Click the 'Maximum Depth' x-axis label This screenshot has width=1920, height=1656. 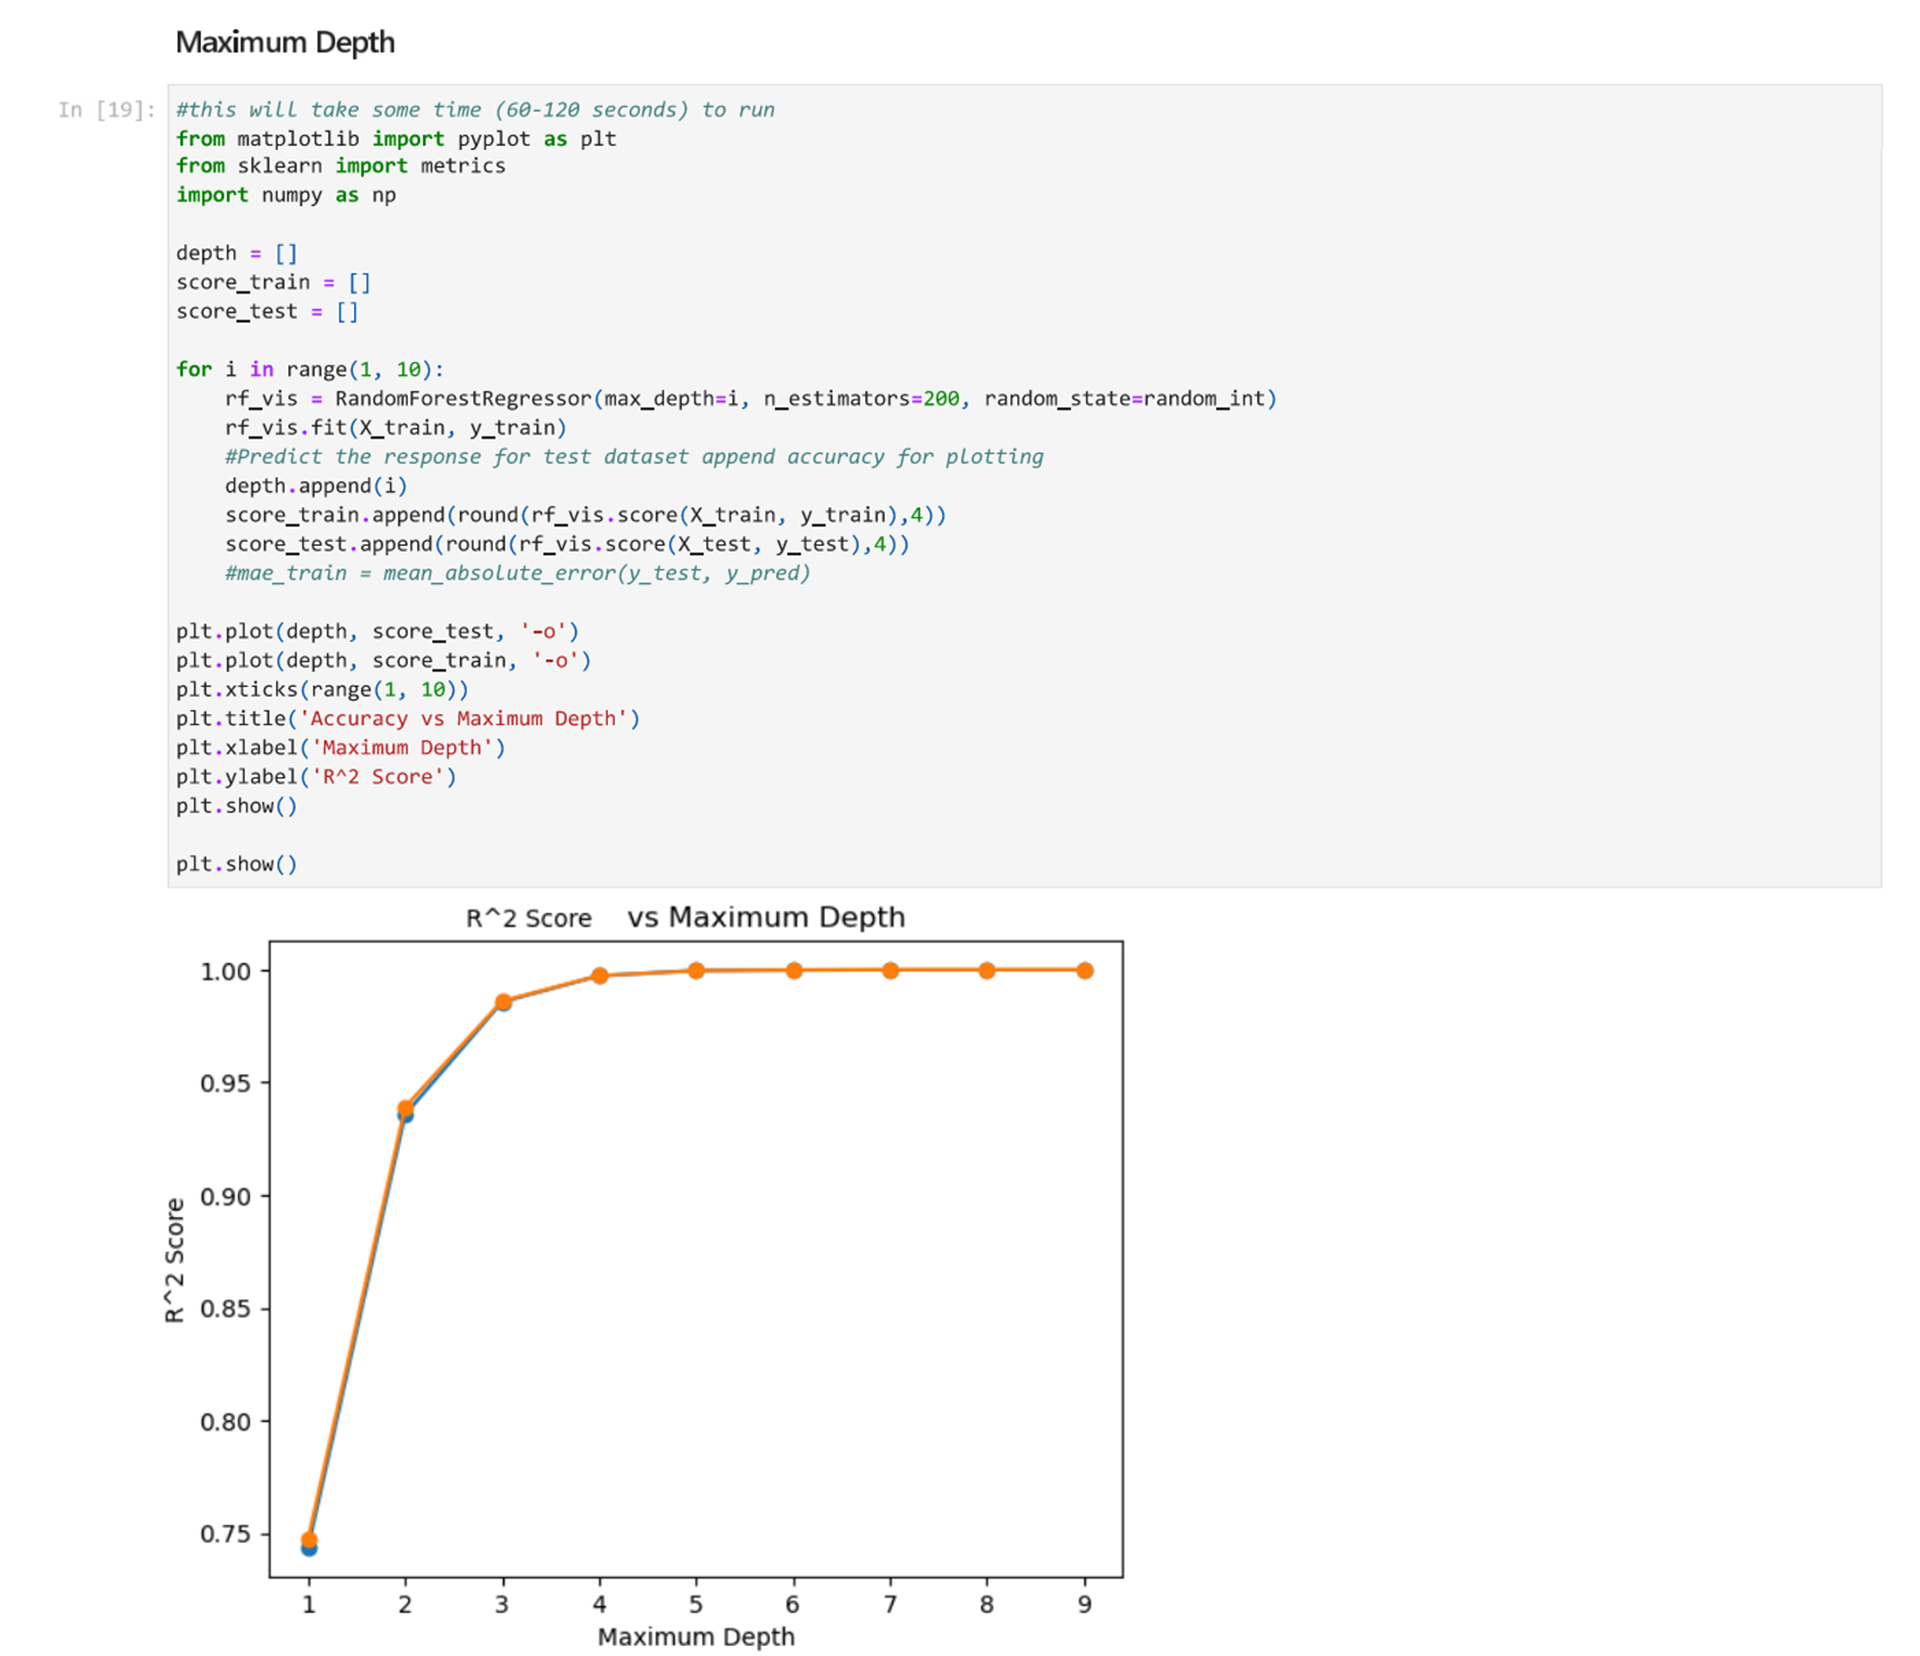coord(696,1636)
